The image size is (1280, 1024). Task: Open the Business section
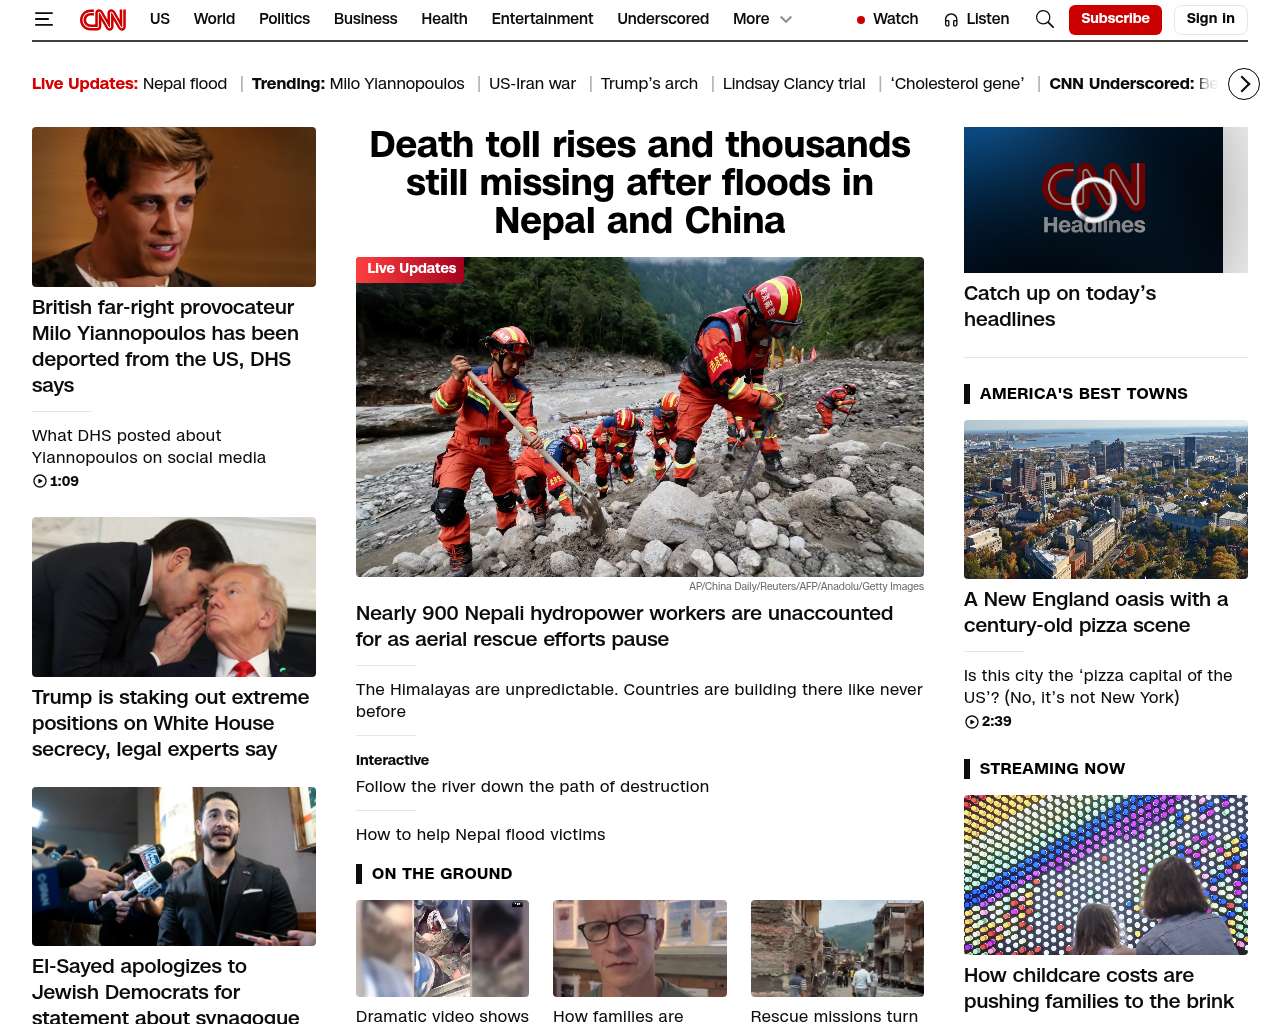(x=365, y=19)
